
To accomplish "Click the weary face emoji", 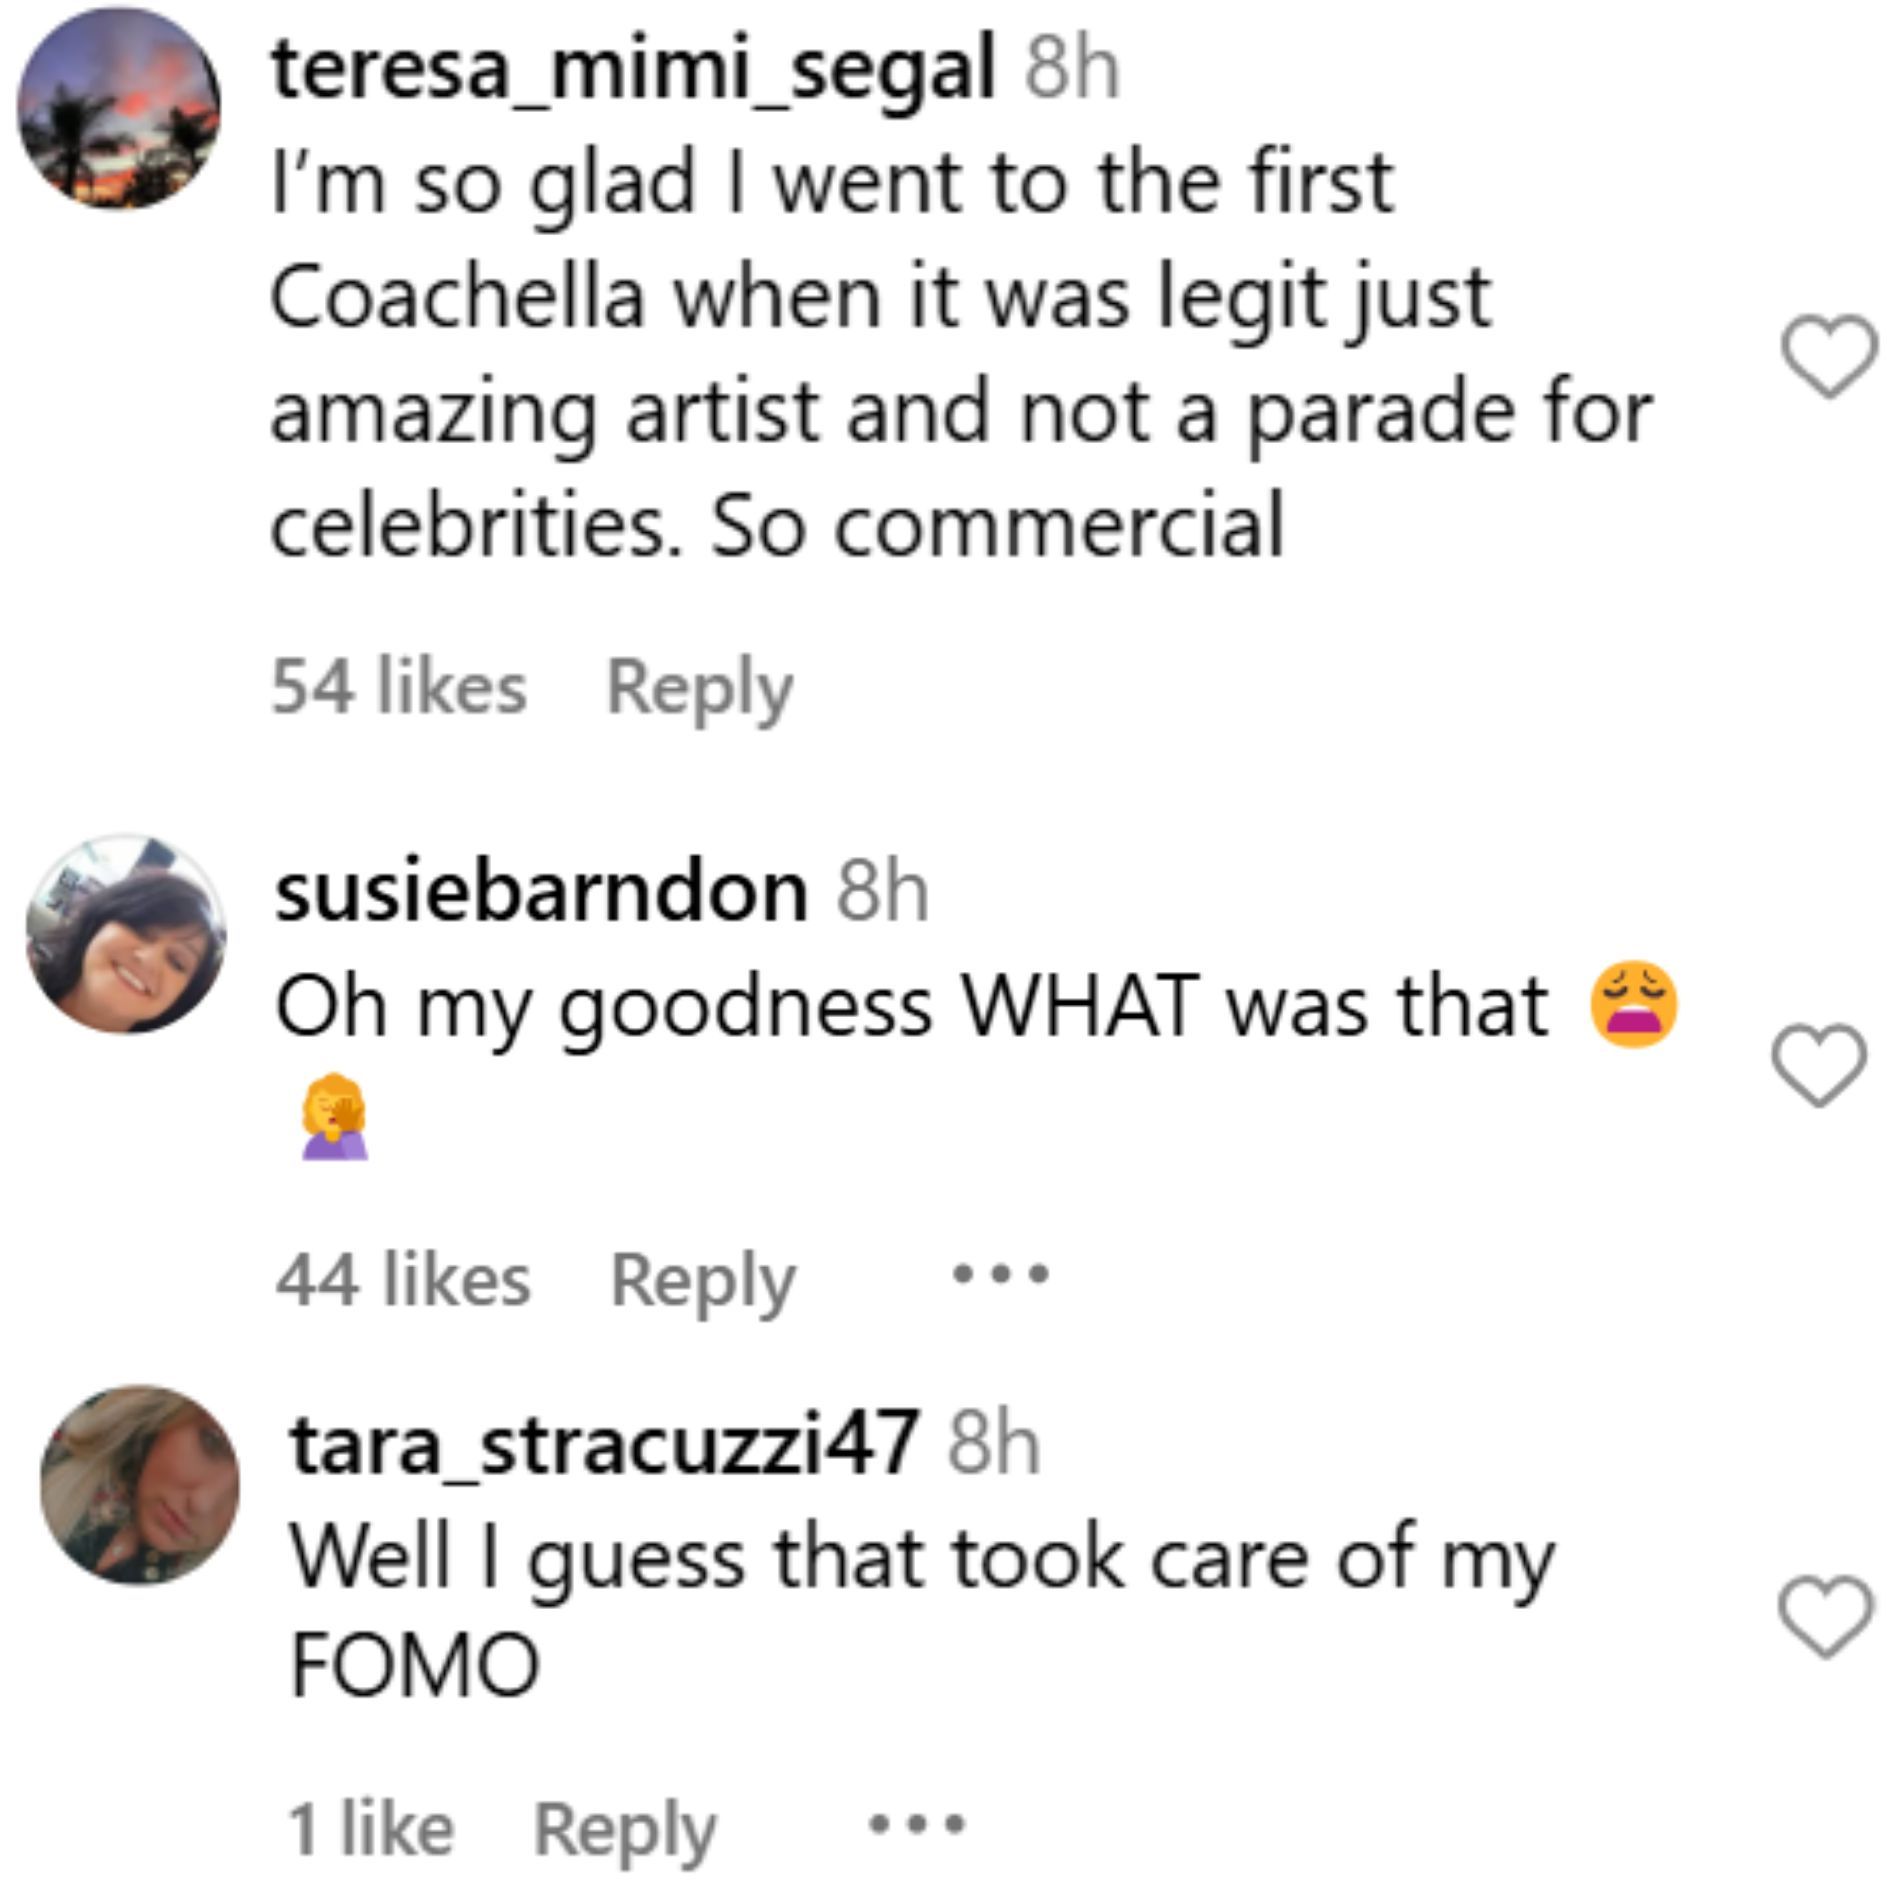I will tap(1633, 1005).
